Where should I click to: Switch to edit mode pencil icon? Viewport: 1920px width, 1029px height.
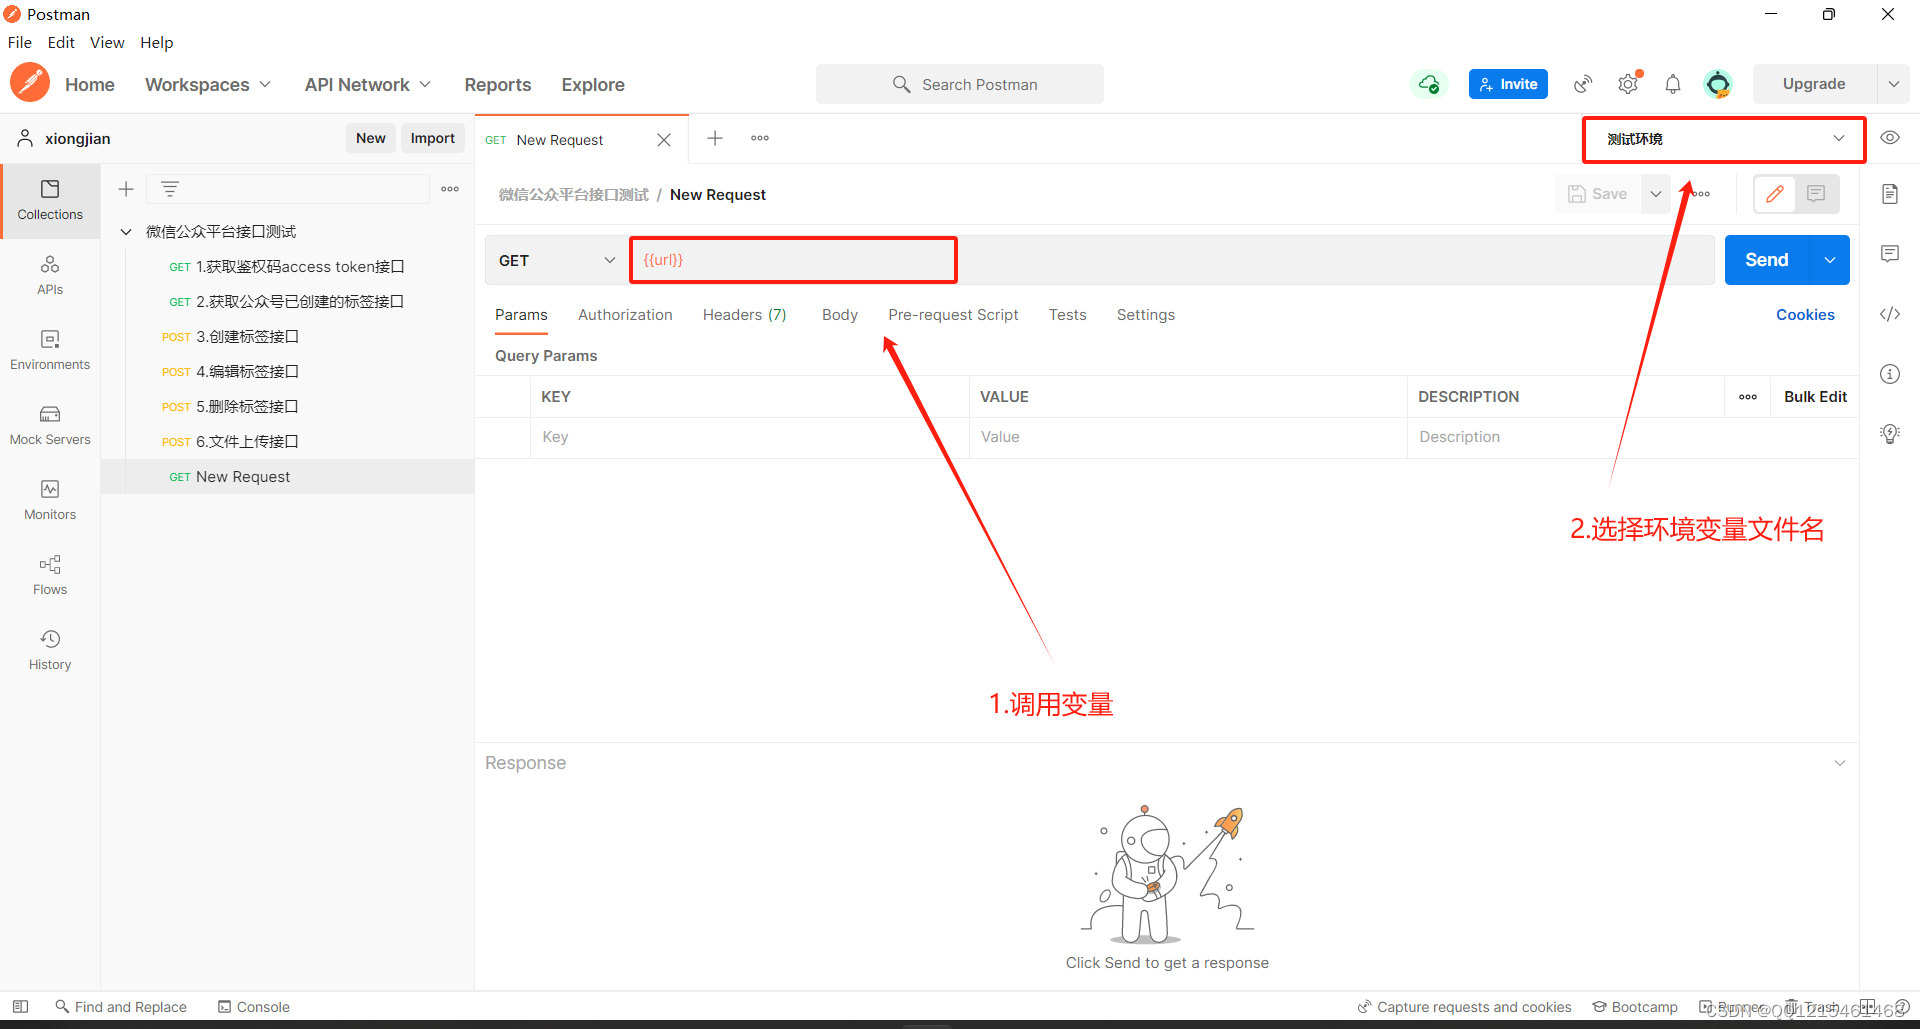coord(1775,194)
